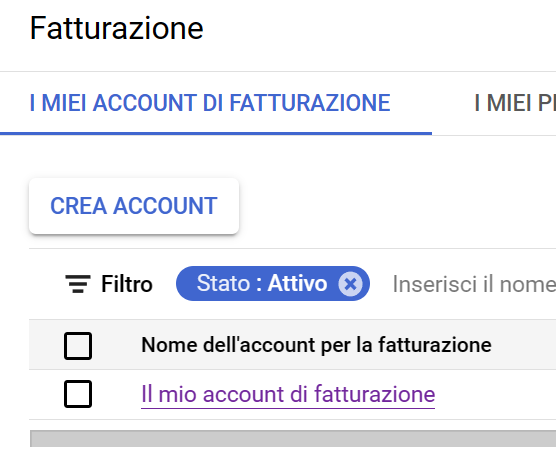Click the Attivo value inside the filter chip
The image size is (556, 466).
click(x=297, y=283)
